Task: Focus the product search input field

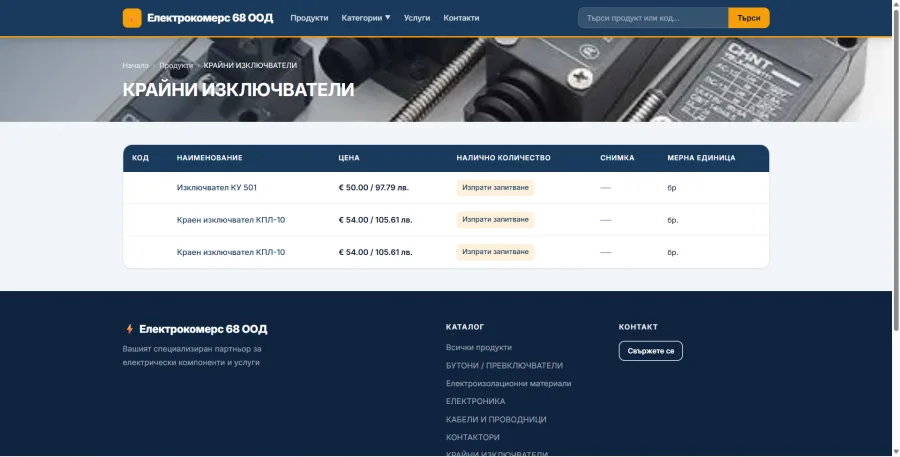Action: (x=653, y=18)
